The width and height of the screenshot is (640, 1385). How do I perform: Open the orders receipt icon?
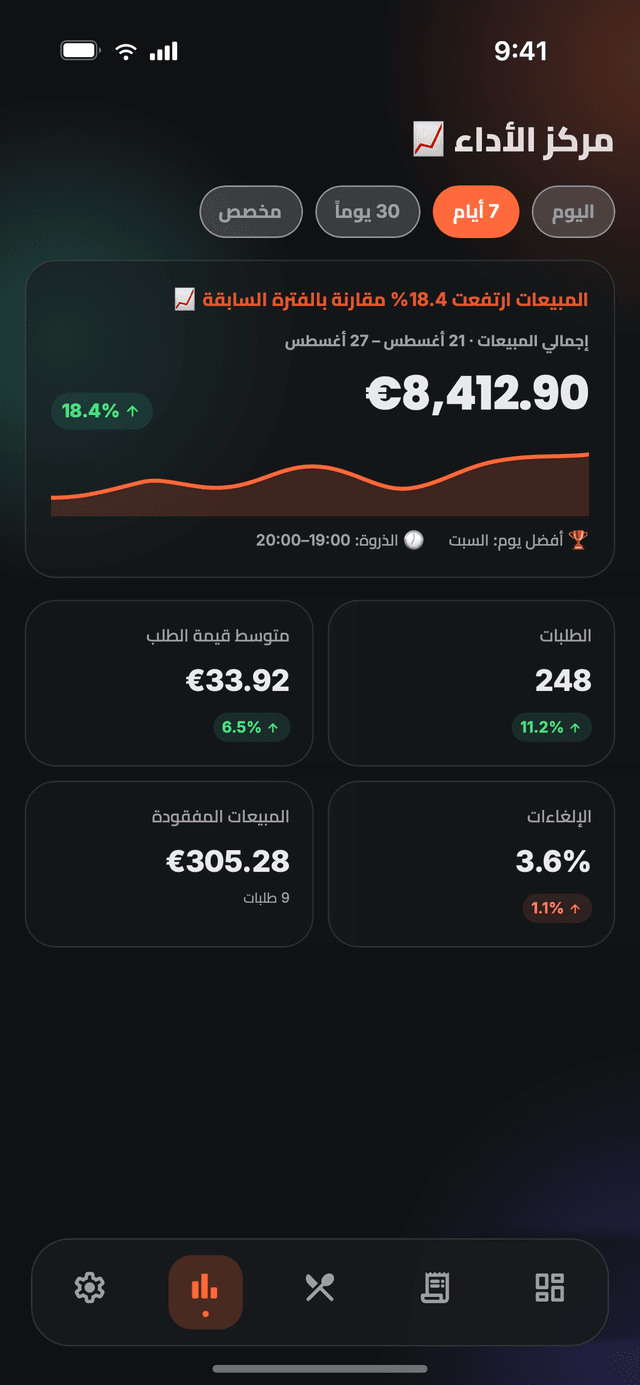tap(435, 1287)
